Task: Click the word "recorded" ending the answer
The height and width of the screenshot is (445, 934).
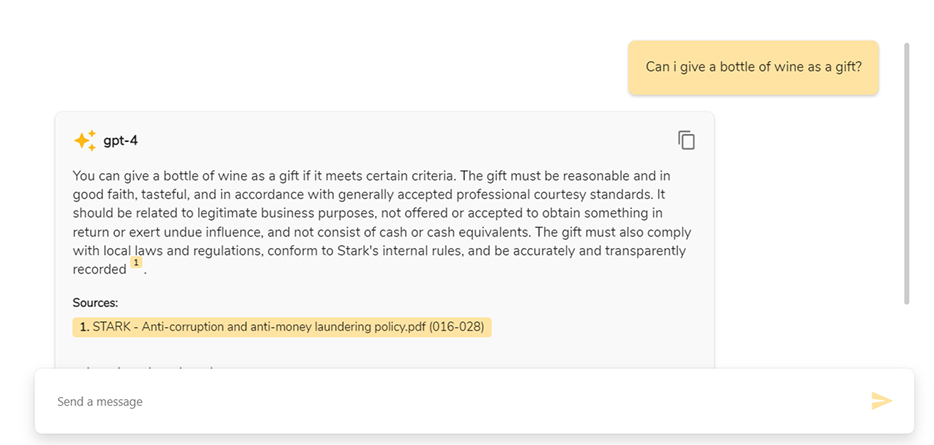Action: coord(99,269)
